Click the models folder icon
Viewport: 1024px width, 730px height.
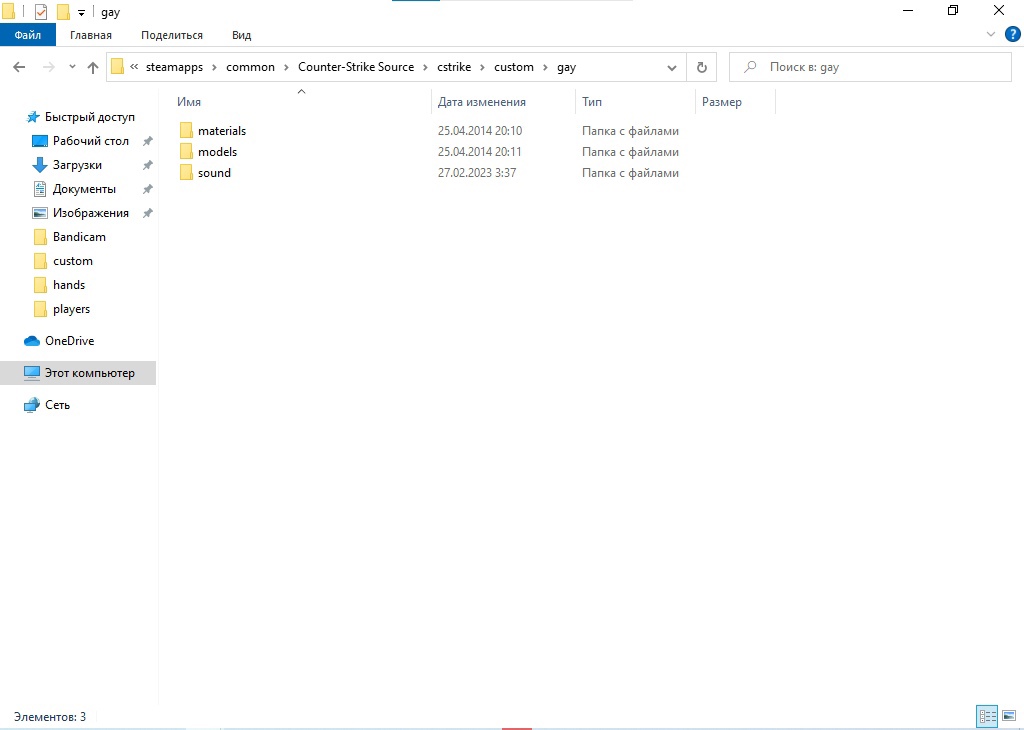186,151
